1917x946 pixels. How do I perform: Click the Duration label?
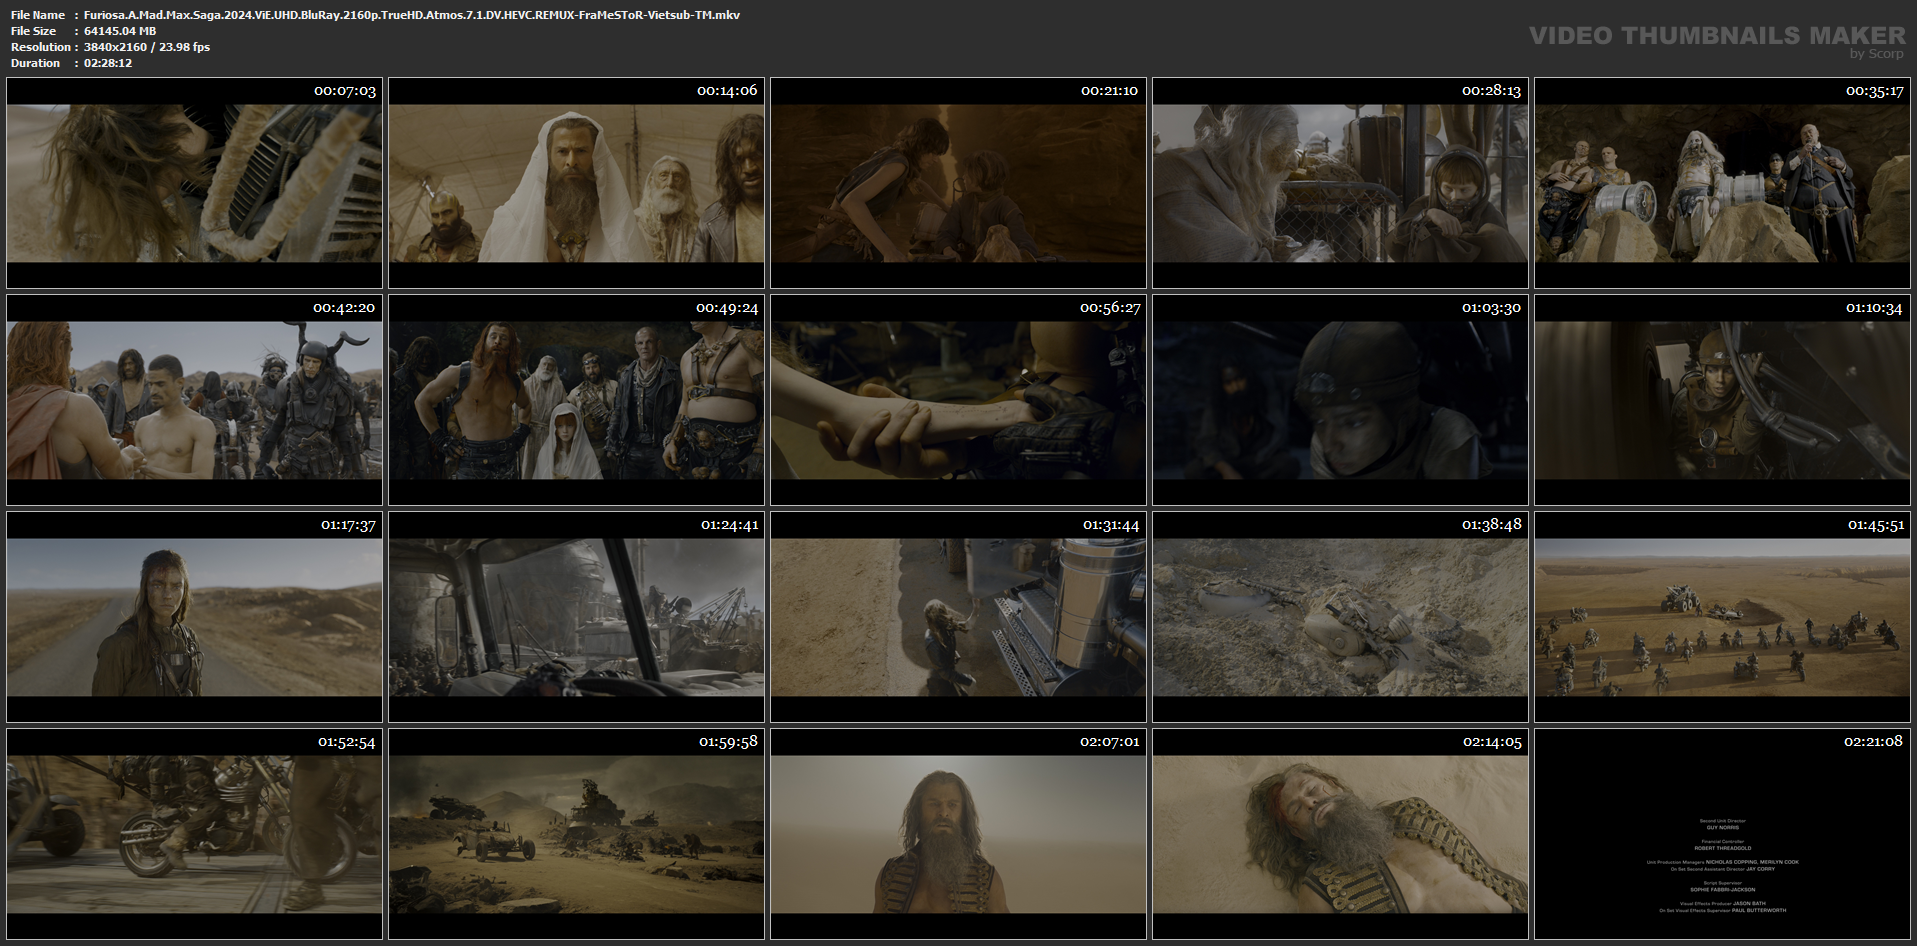36,63
